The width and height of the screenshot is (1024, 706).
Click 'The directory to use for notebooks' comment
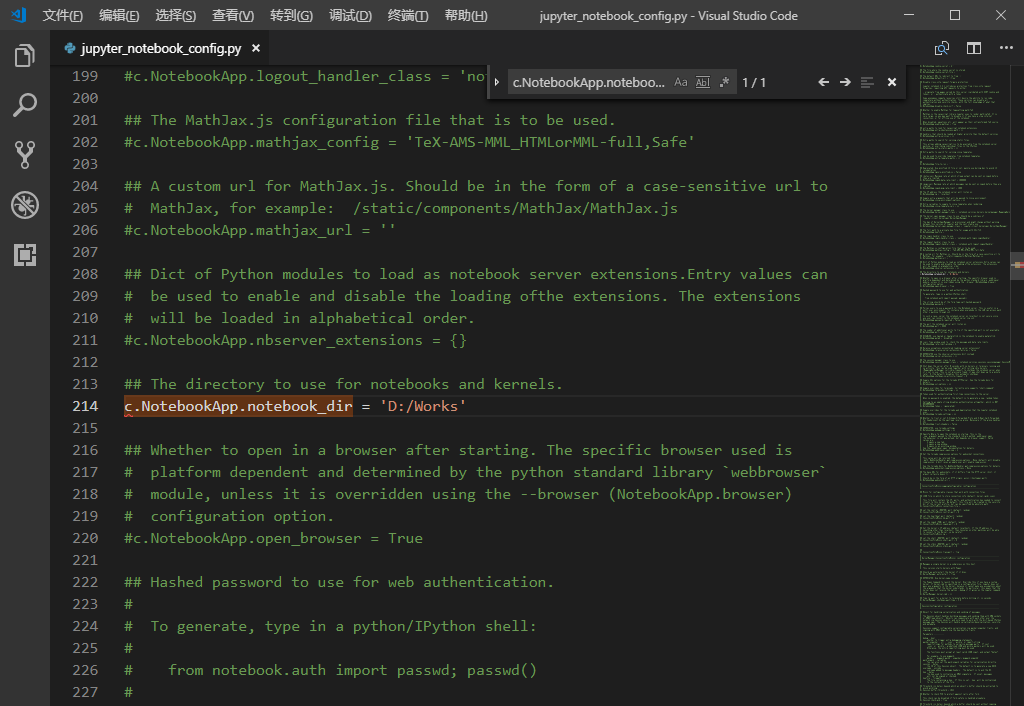pyautogui.click(x=344, y=384)
